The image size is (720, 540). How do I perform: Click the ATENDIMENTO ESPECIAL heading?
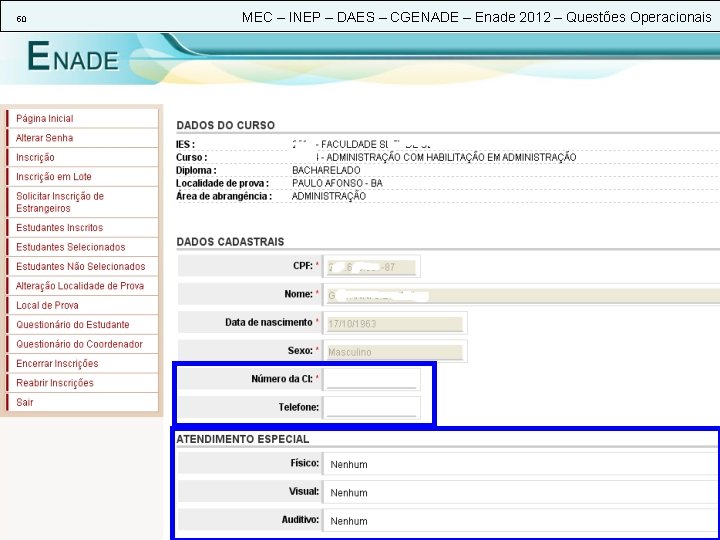(x=242, y=439)
